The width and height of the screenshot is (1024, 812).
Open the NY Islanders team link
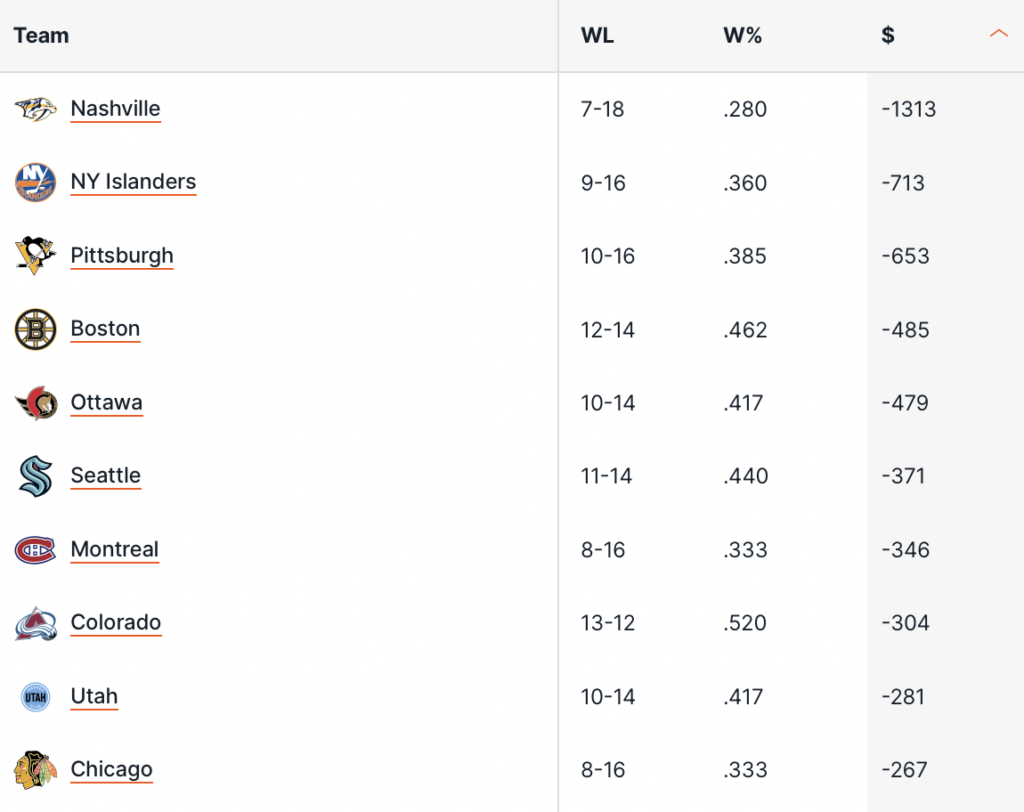133,182
